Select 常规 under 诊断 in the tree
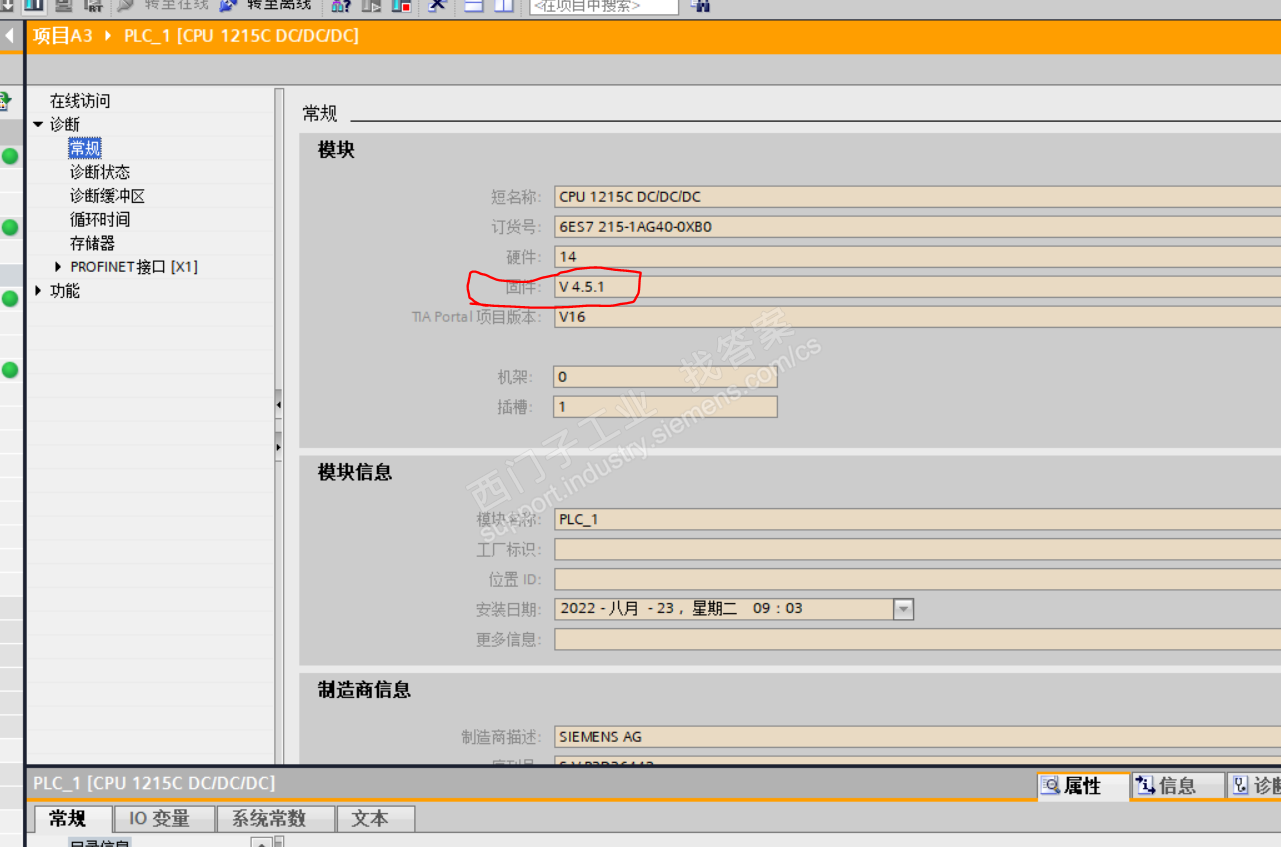 click(85, 149)
